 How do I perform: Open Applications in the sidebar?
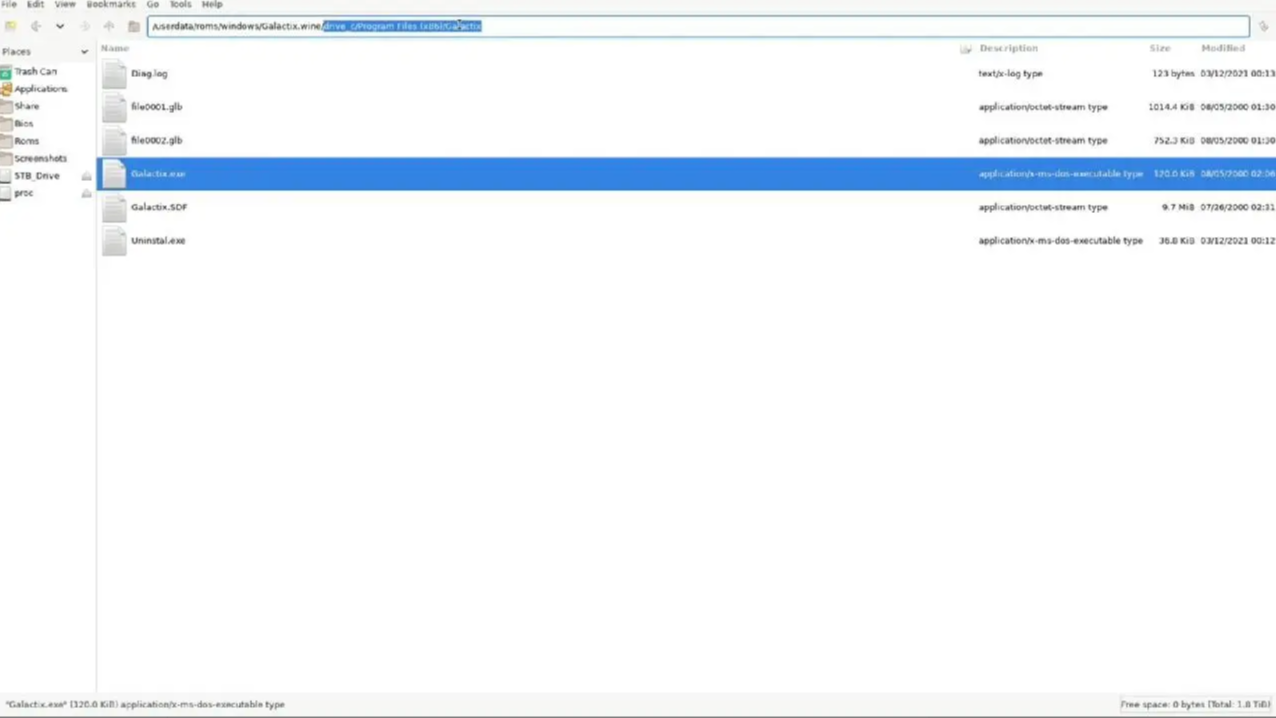pos(41,89)
